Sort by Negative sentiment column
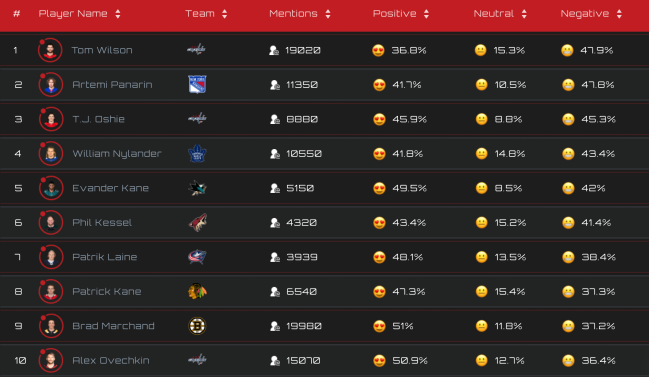This screenshot has width=649, height=377. click(619, 14)
